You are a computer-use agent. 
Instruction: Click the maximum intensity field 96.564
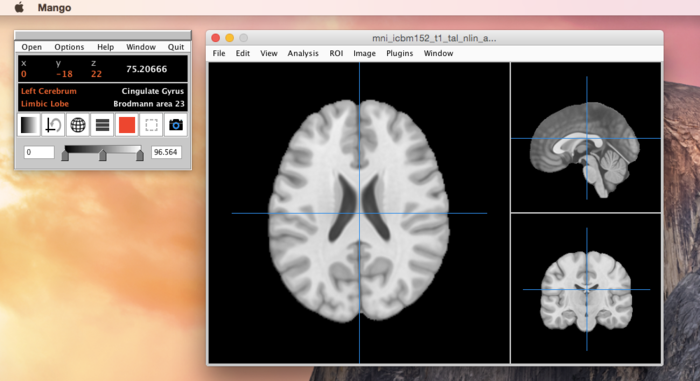(166, 152)
